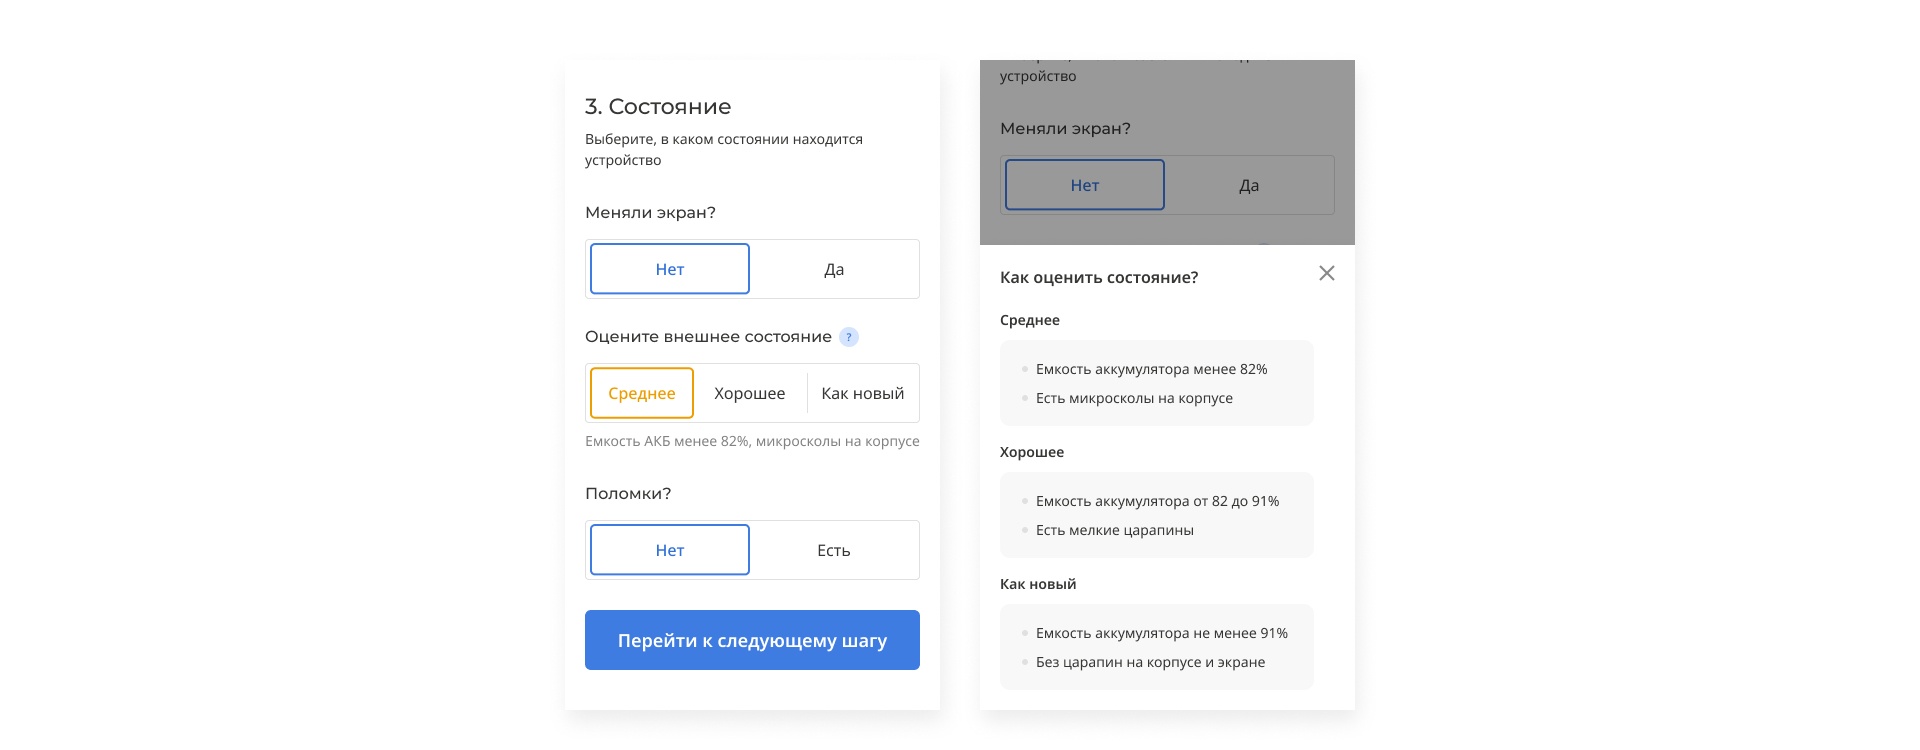The image size is (1920, 750).
Task: Choose "Среднее" condition option
Action: [642, 393]
